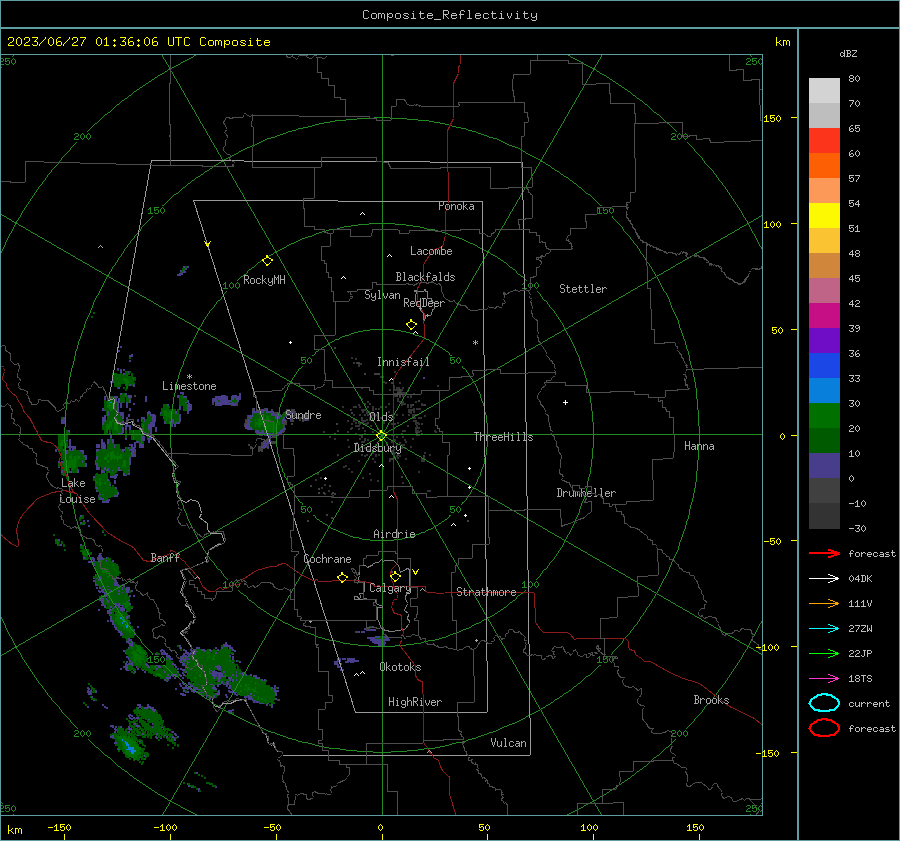The width and height of the screenshot is (900, 841).
Task: Pick the orange 60 dBZ color swatch
Action: [824, 165]
